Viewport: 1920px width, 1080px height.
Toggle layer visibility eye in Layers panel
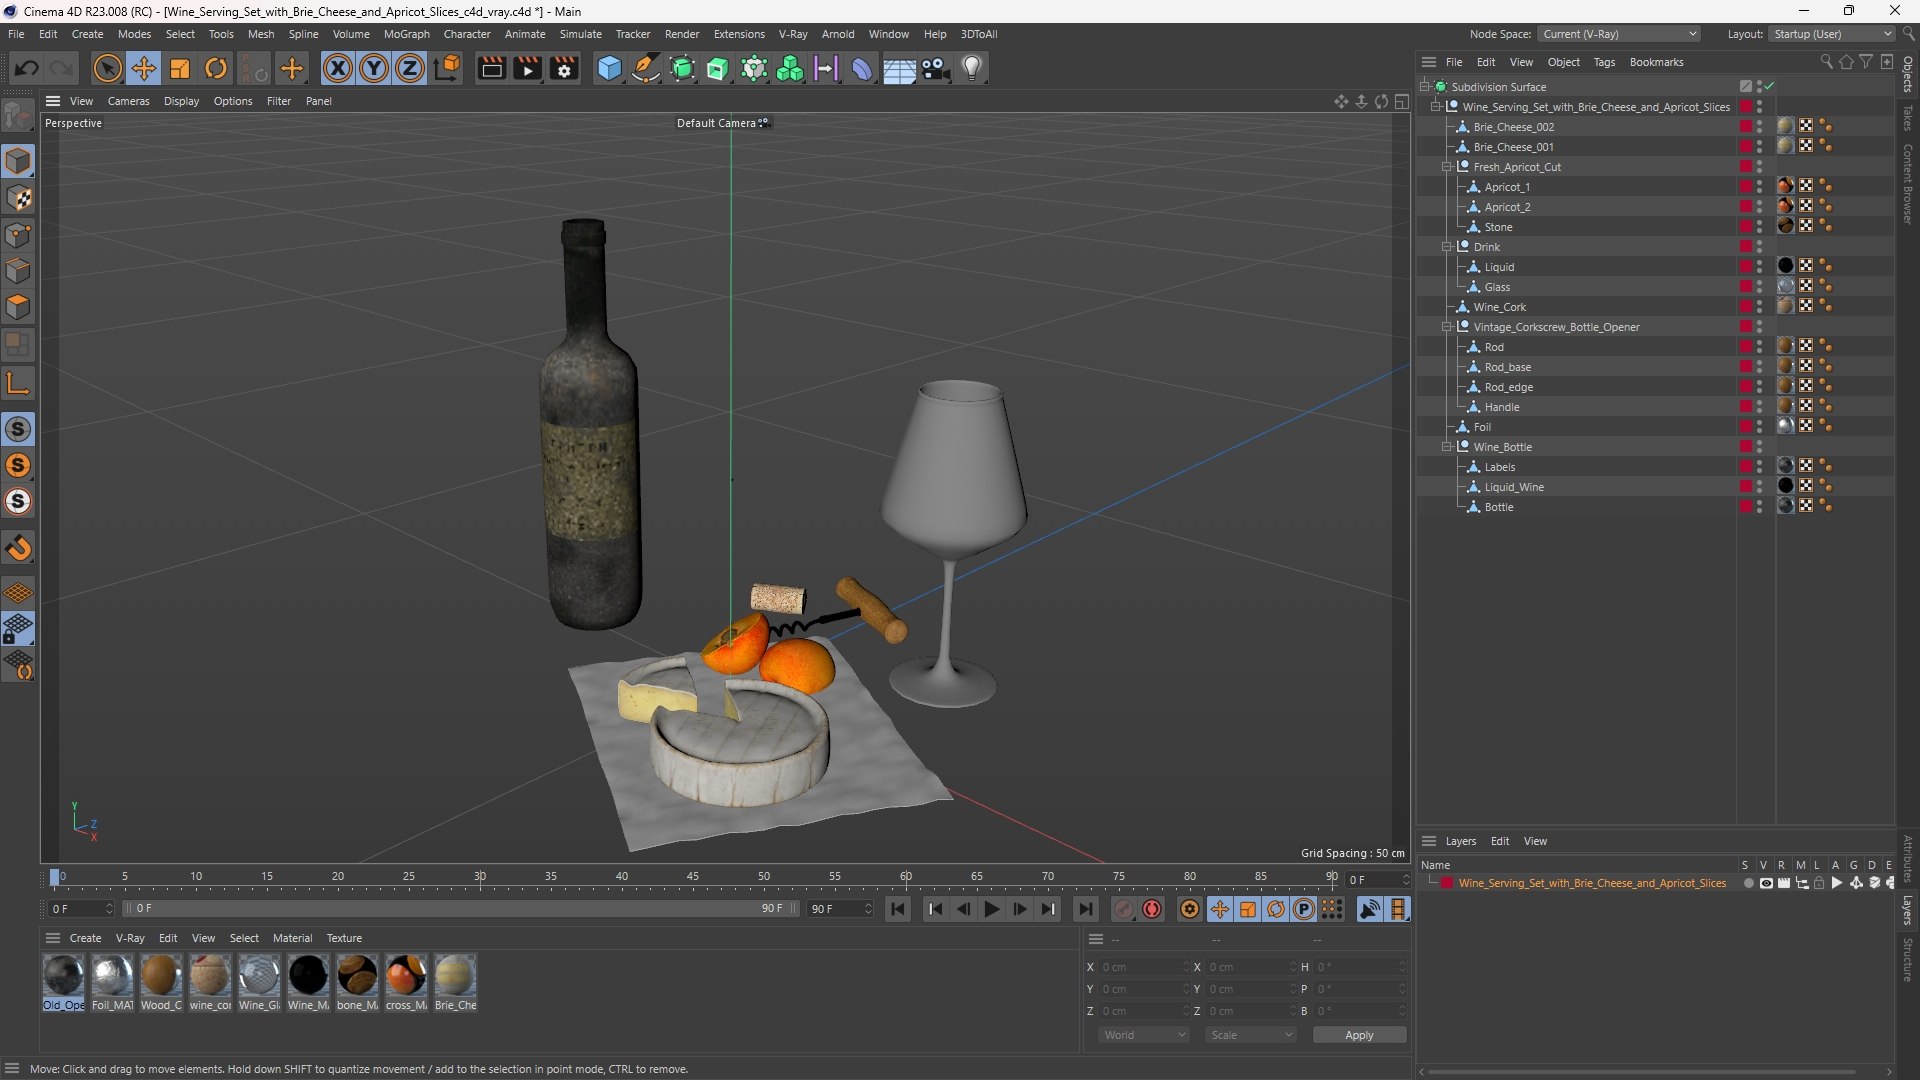tap(1766, 883)
